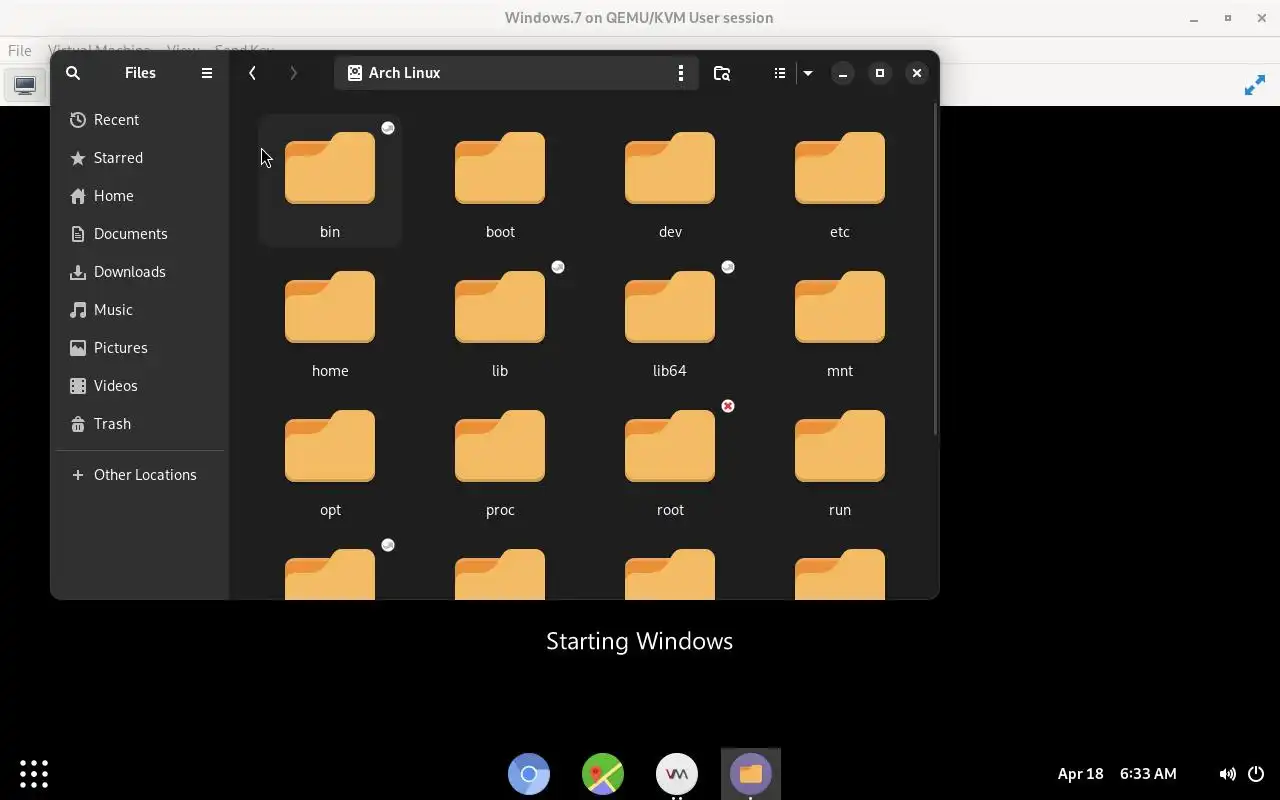Open the Arch Linux path bar options menu
Image resolution: width=1280 pixels, height=800 pixels.
point(681,73)
